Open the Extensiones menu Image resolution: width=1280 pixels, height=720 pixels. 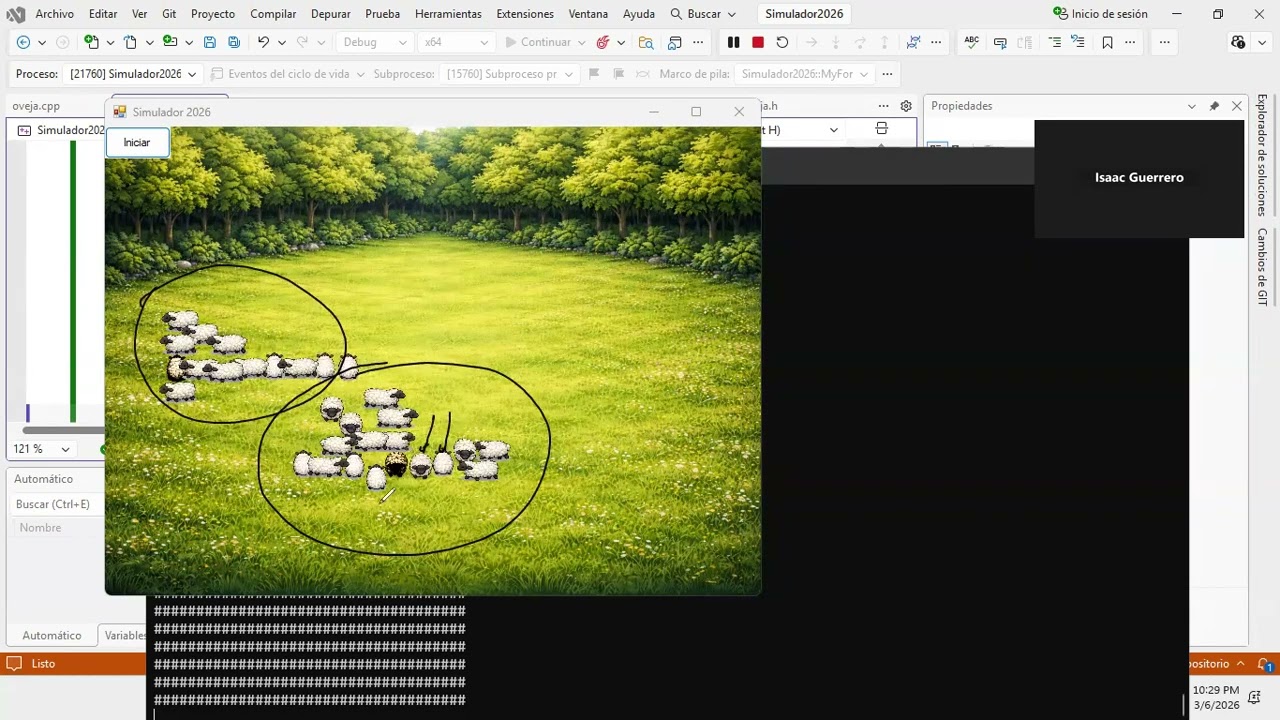pos(525,14)
